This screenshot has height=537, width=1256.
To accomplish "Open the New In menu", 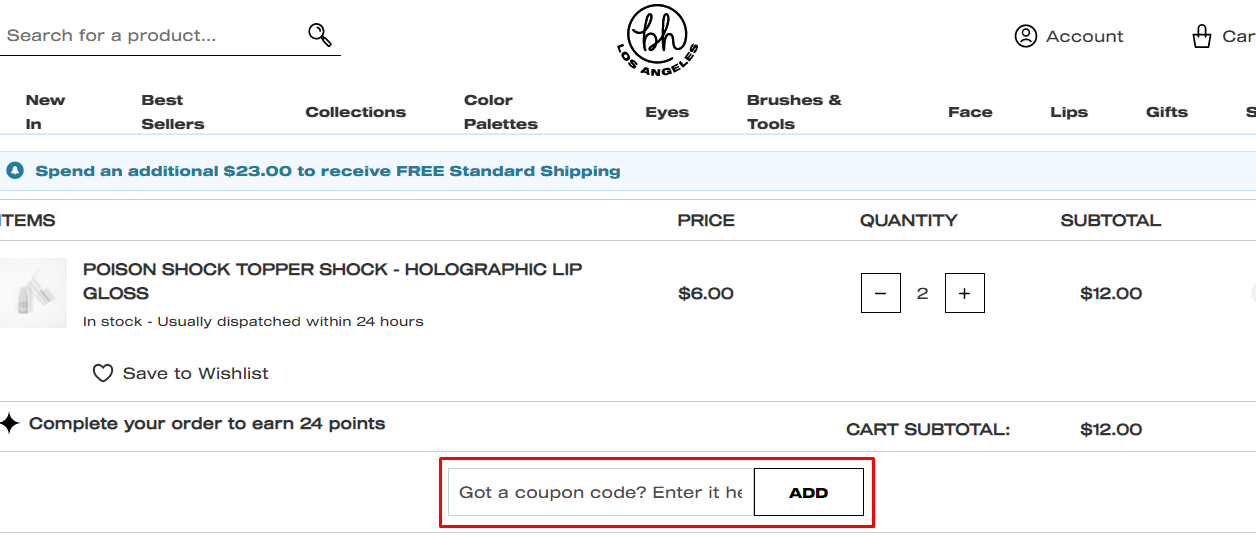I will (45, 112).
